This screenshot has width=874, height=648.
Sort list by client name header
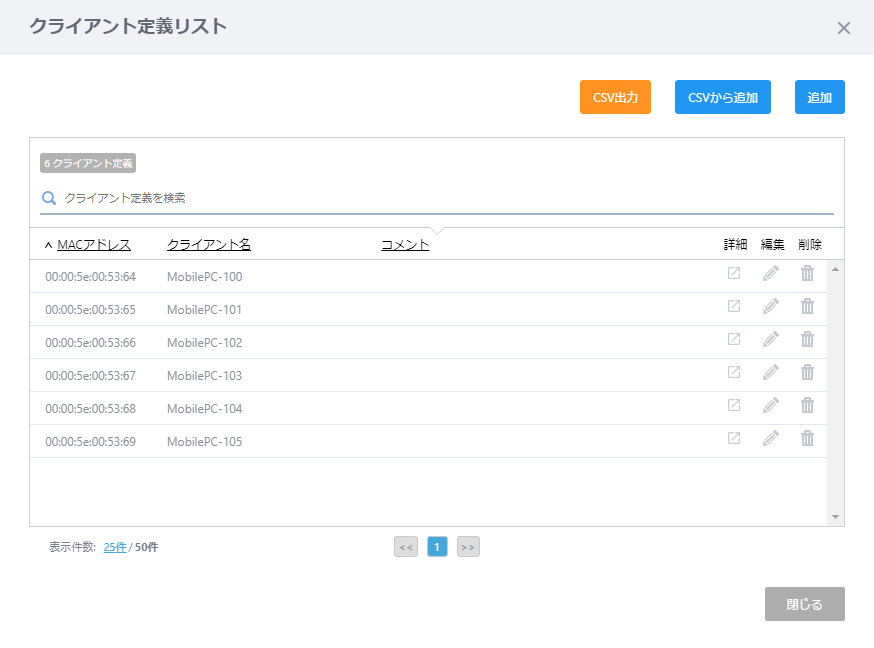tap(208, 245)
